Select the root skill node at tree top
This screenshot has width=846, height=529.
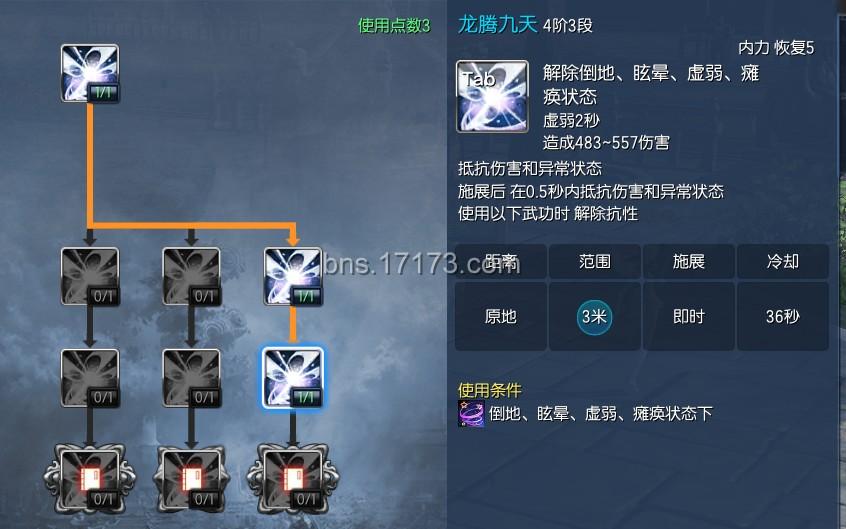click(90, 73)
